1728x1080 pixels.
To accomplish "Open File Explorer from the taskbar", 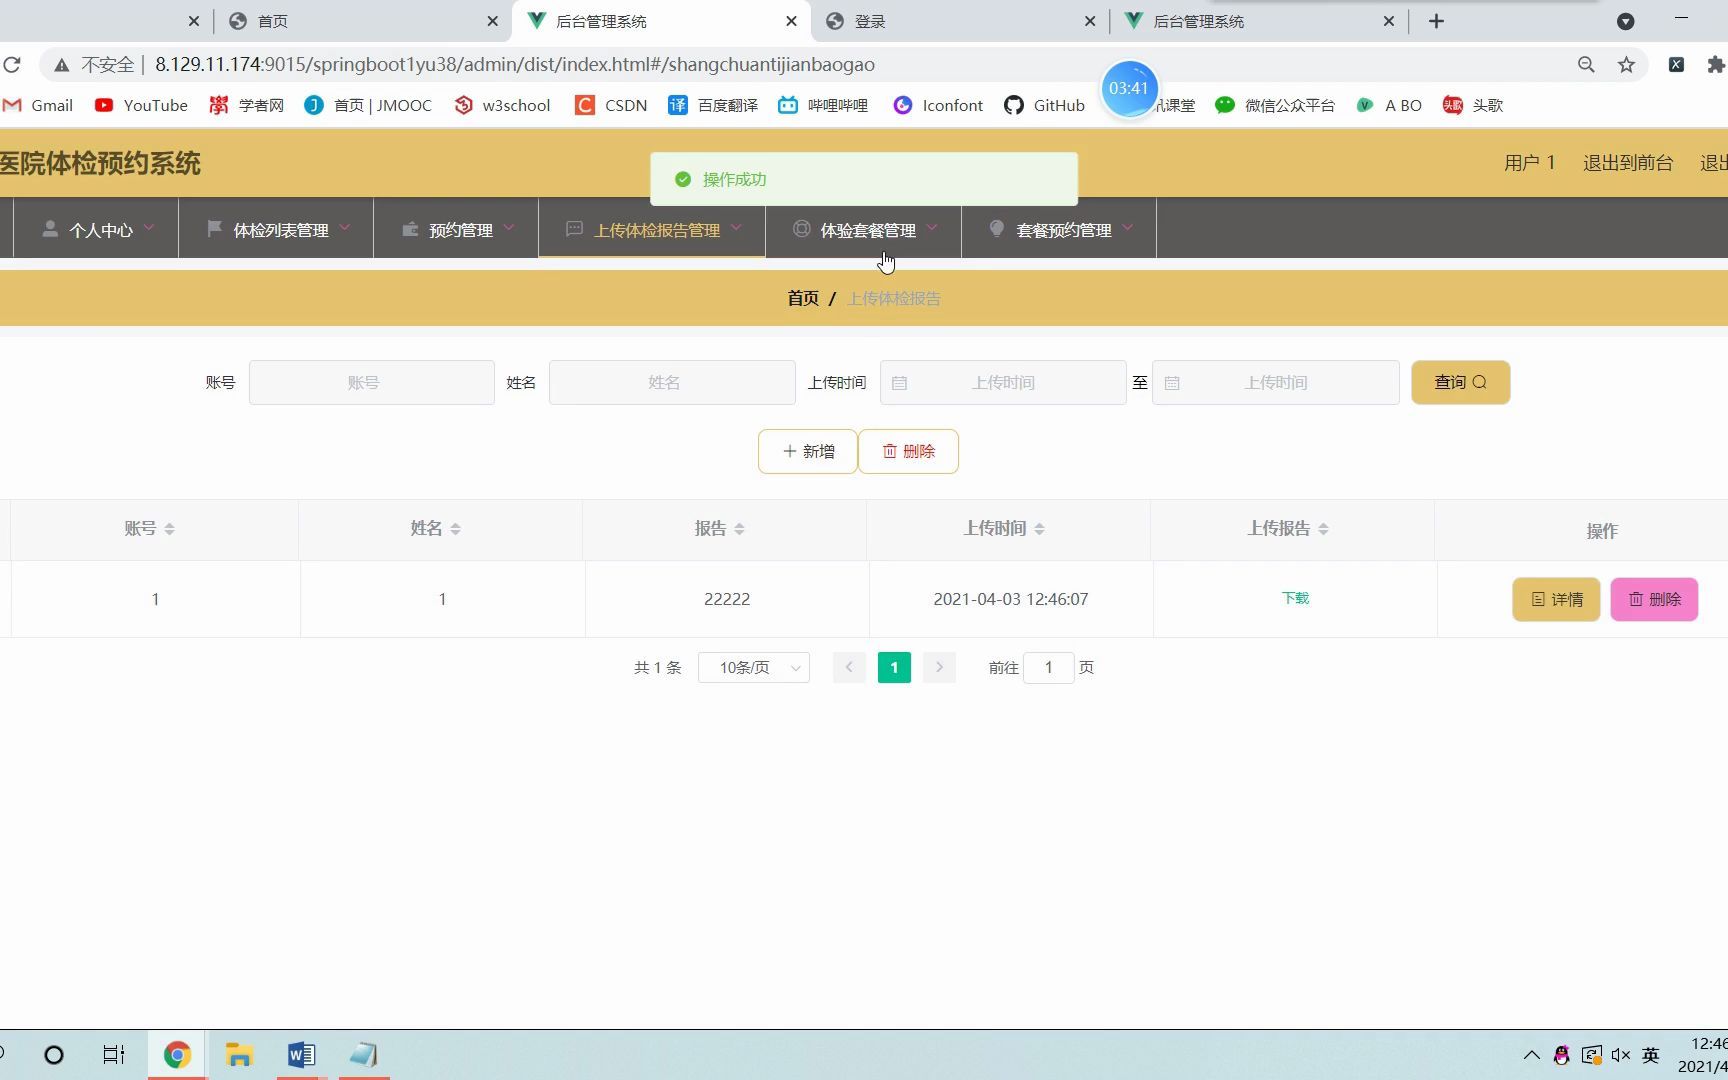I will tap(239, 1055).
